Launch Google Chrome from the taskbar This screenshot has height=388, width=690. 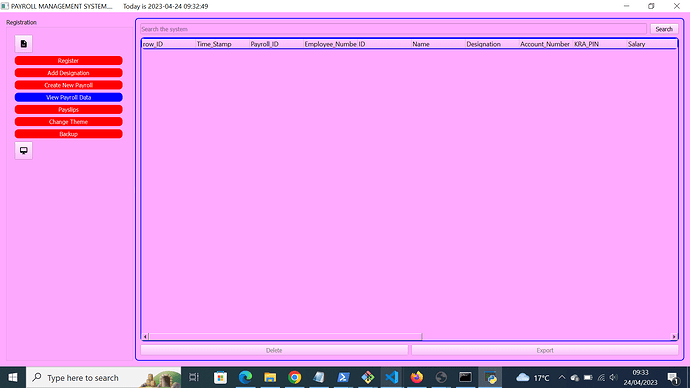(294, 377)
